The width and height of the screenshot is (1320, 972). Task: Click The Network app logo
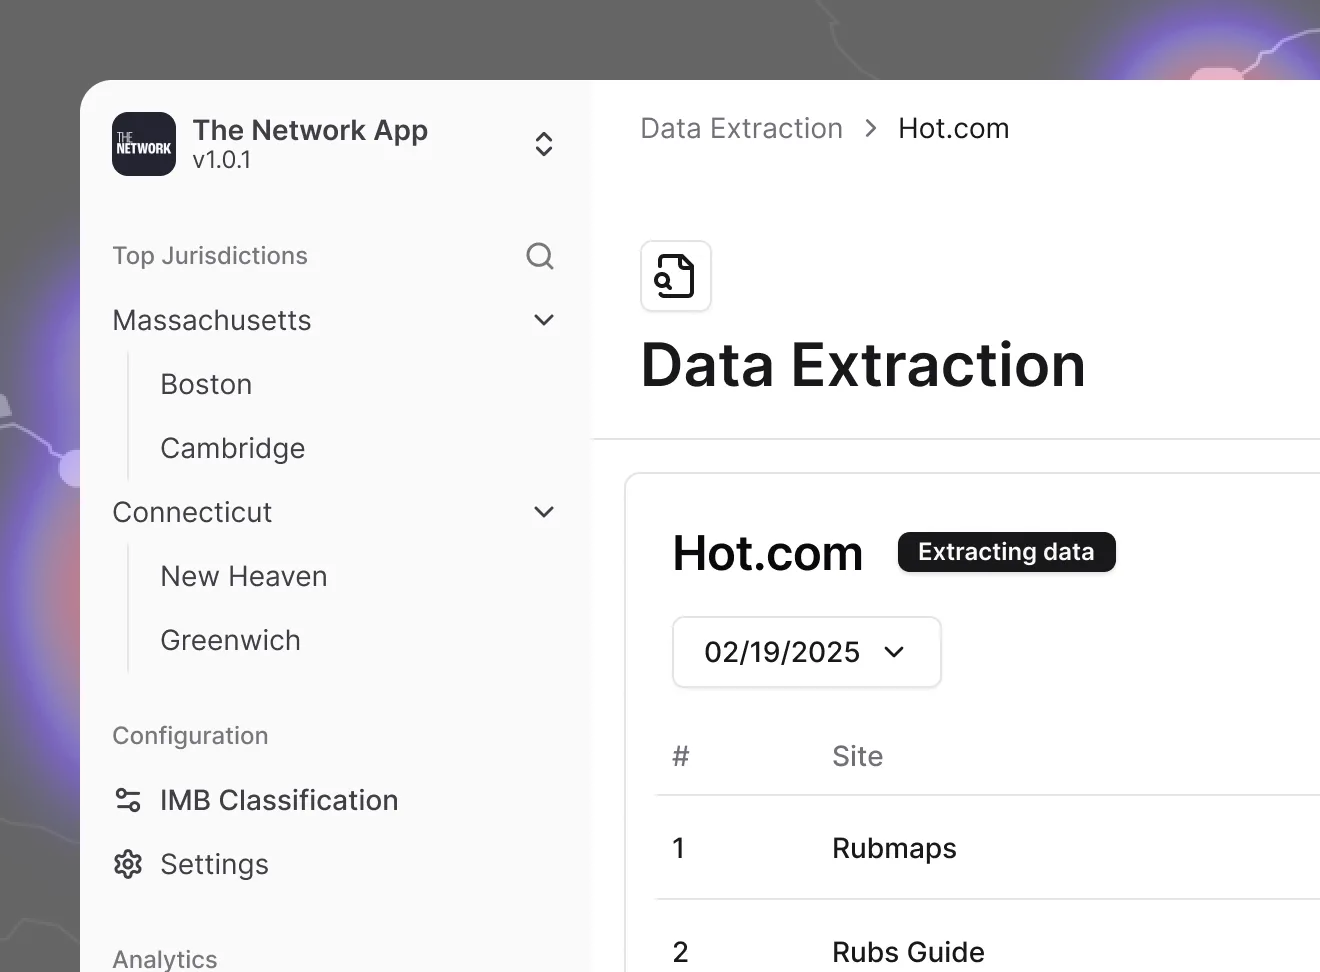(x=144, y=144)
